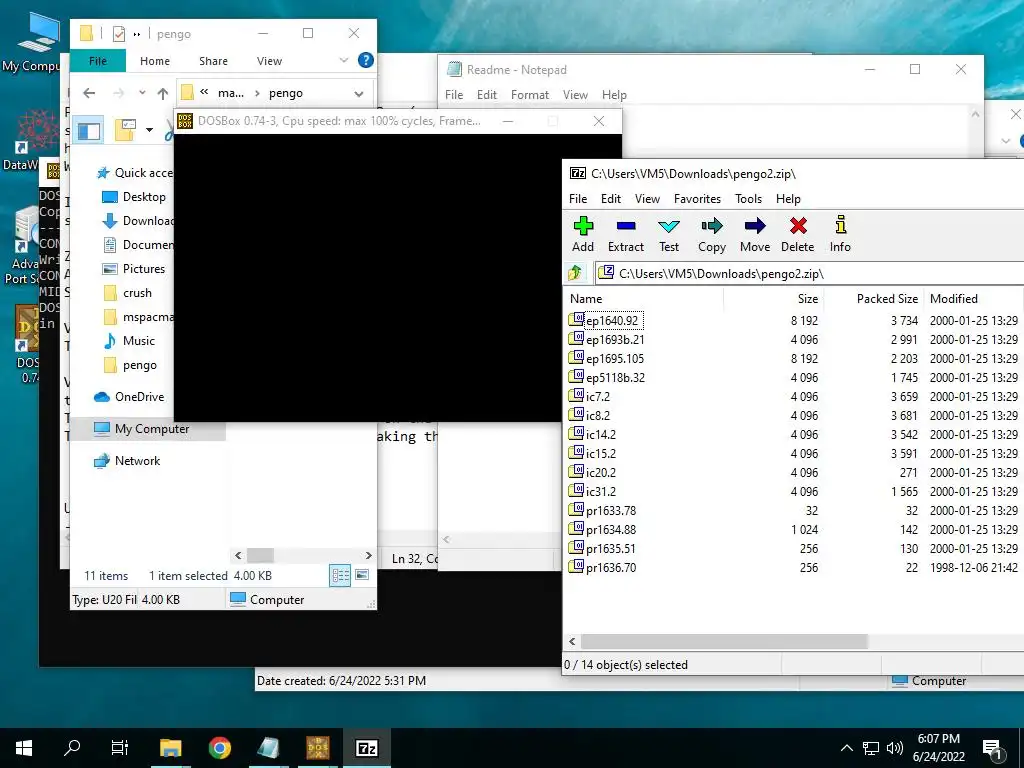Open Pictures in Explorer navigation pane

(144, 268)
